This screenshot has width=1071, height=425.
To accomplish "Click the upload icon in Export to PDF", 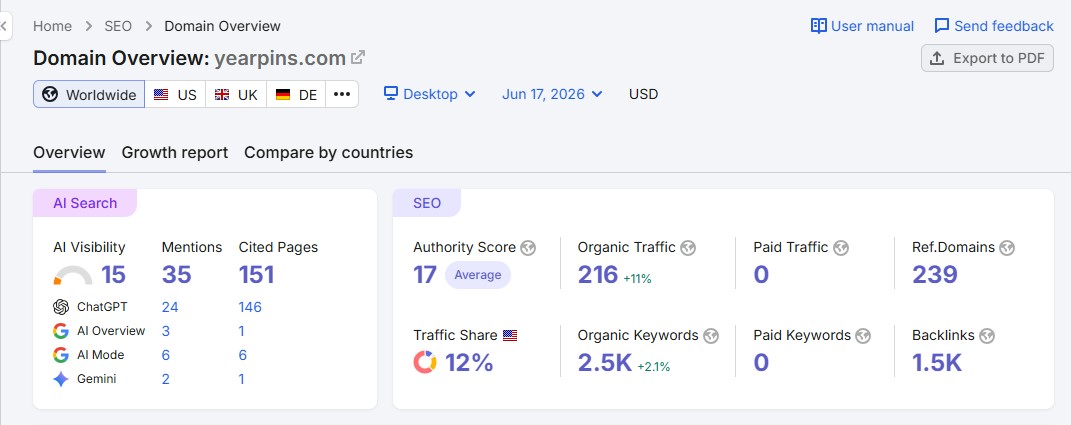I will pyautogui.click(x=937, y=58).
